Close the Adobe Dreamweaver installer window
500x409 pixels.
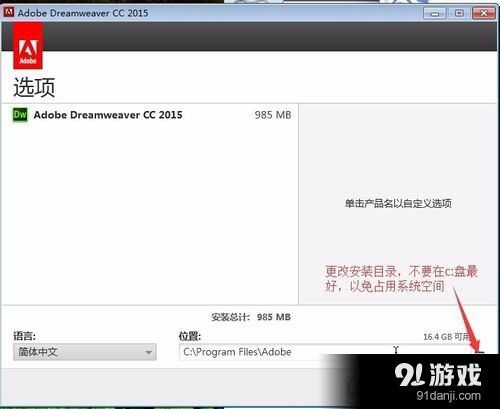pyautogui.click(x=484, y=13)
